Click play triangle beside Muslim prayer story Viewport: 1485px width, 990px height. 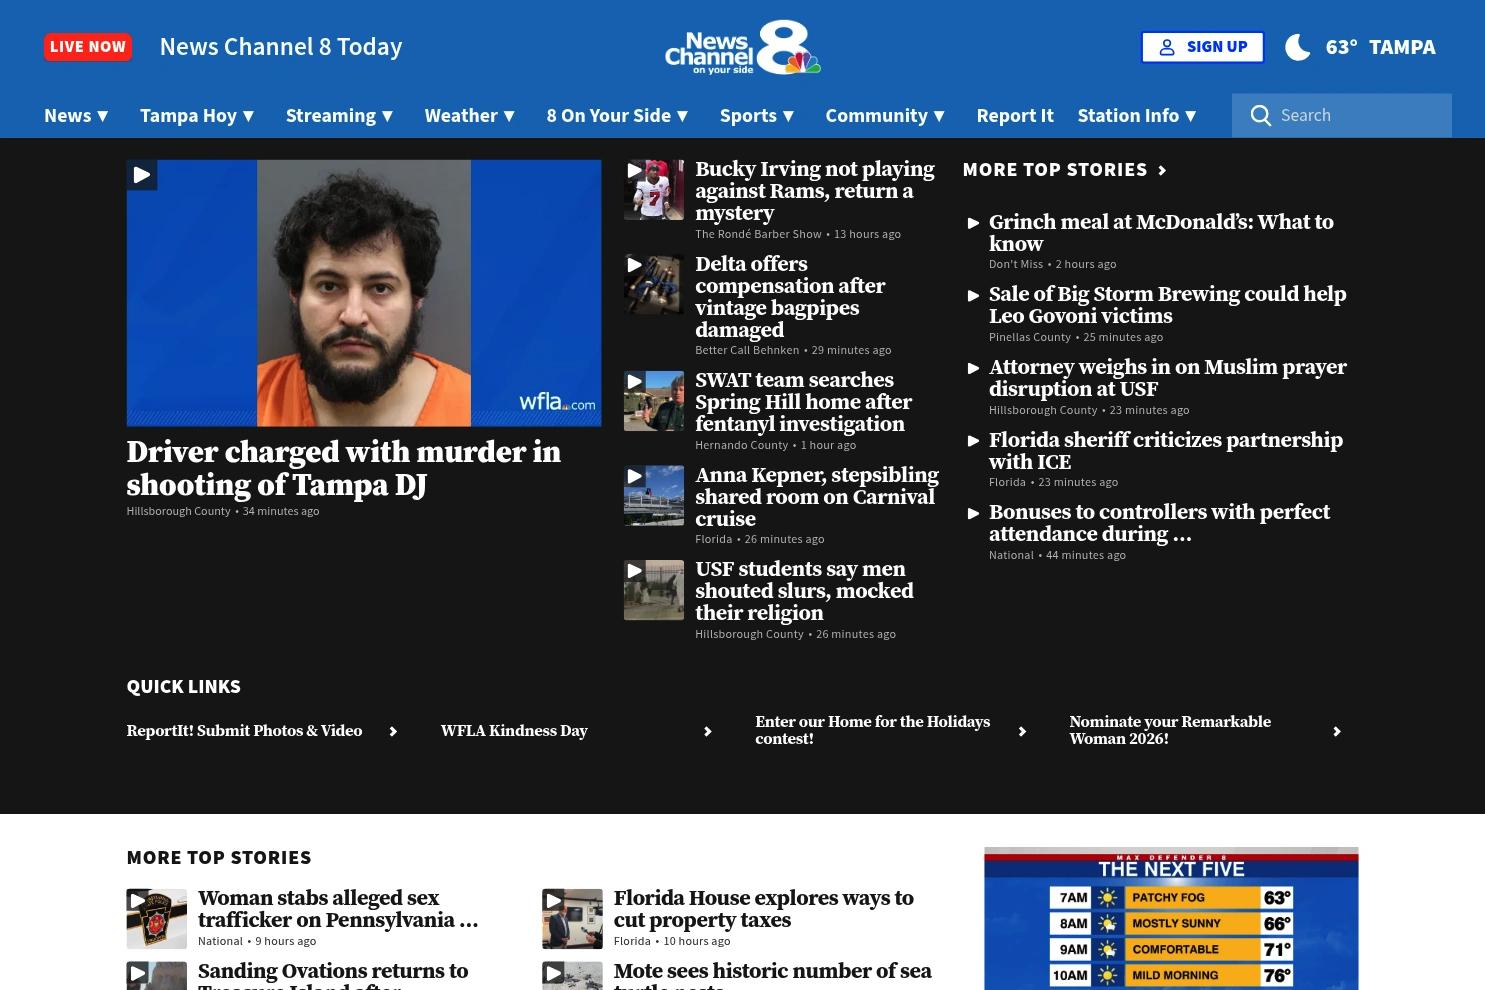coord(973,368)
